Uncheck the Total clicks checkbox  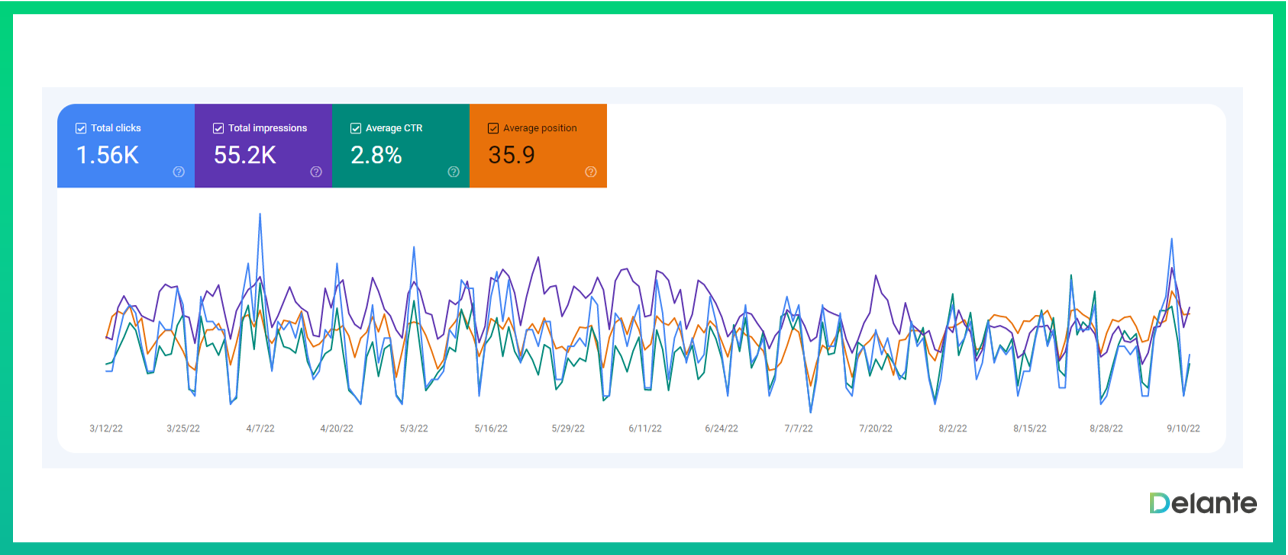coord(81,128)
